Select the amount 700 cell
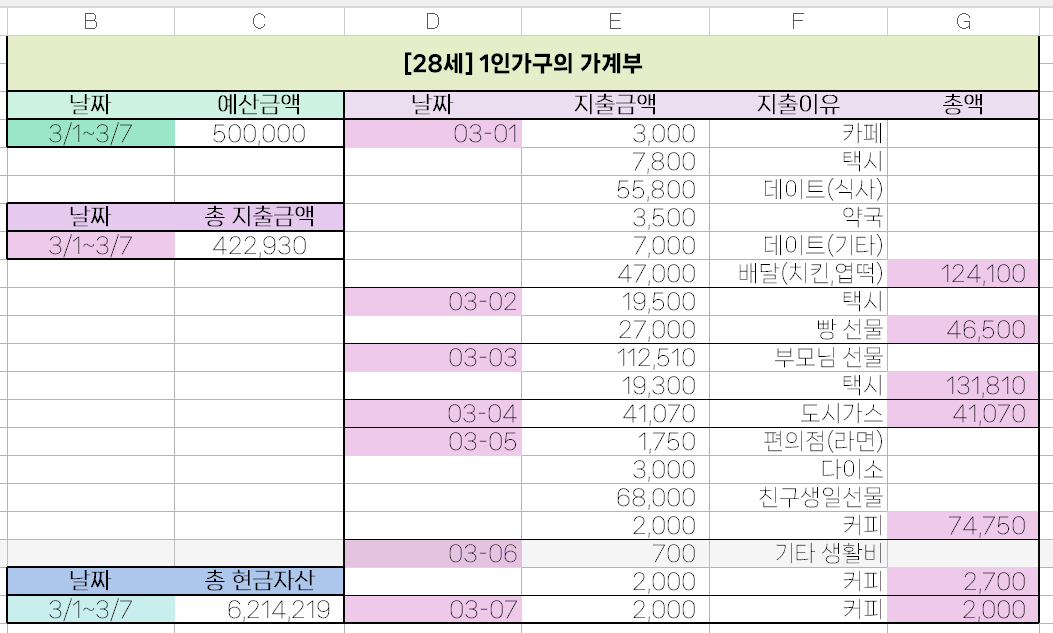Screen dimensions: 1053x633 [615, 553]
